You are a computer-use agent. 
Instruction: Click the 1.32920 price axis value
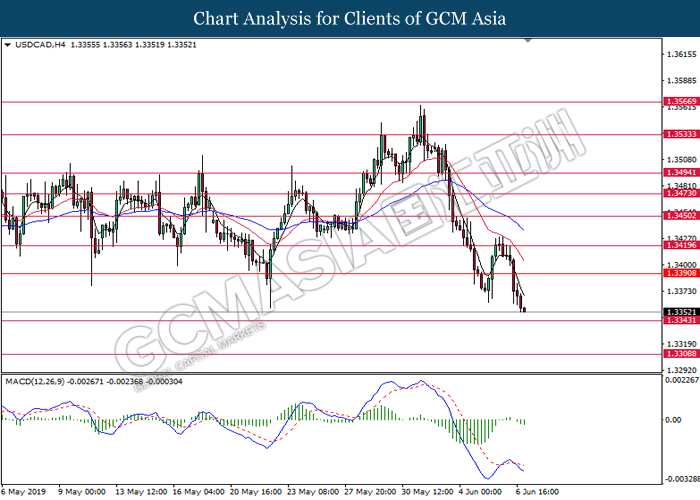point(681,370)
